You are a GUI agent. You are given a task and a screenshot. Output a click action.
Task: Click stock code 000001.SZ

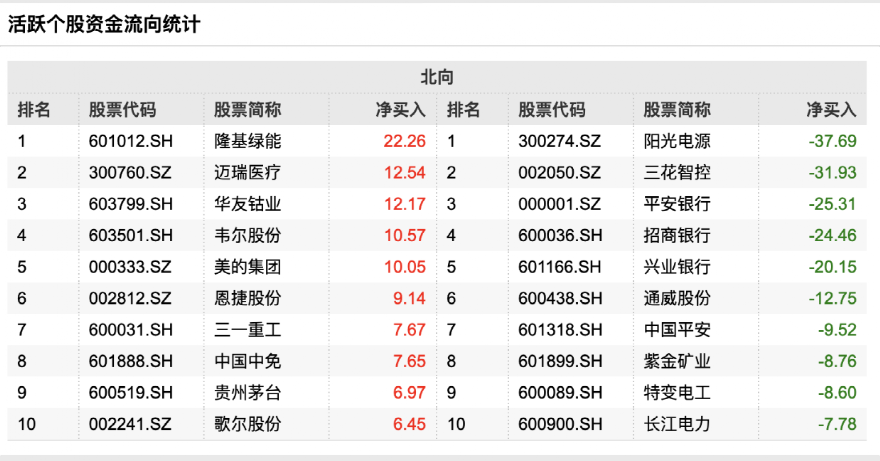coord(560,204)
